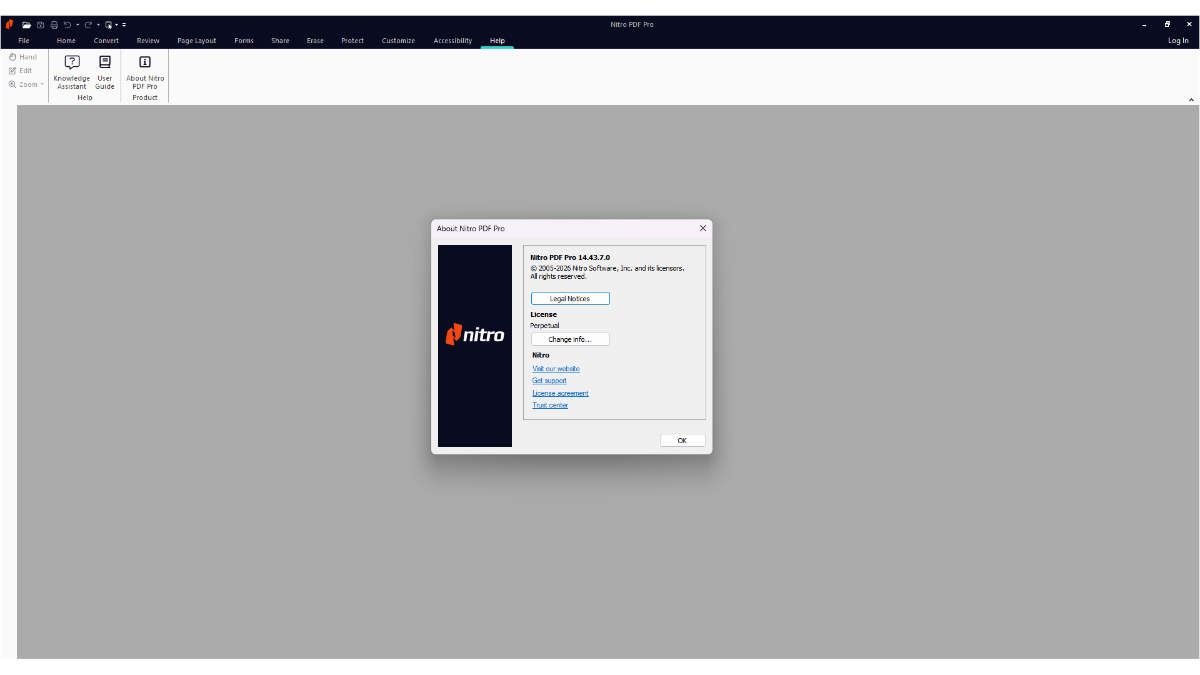The image size is (1200, 675).
Task: Restore down the Nitro PDF Pro window
Action: pos(1167,24)
